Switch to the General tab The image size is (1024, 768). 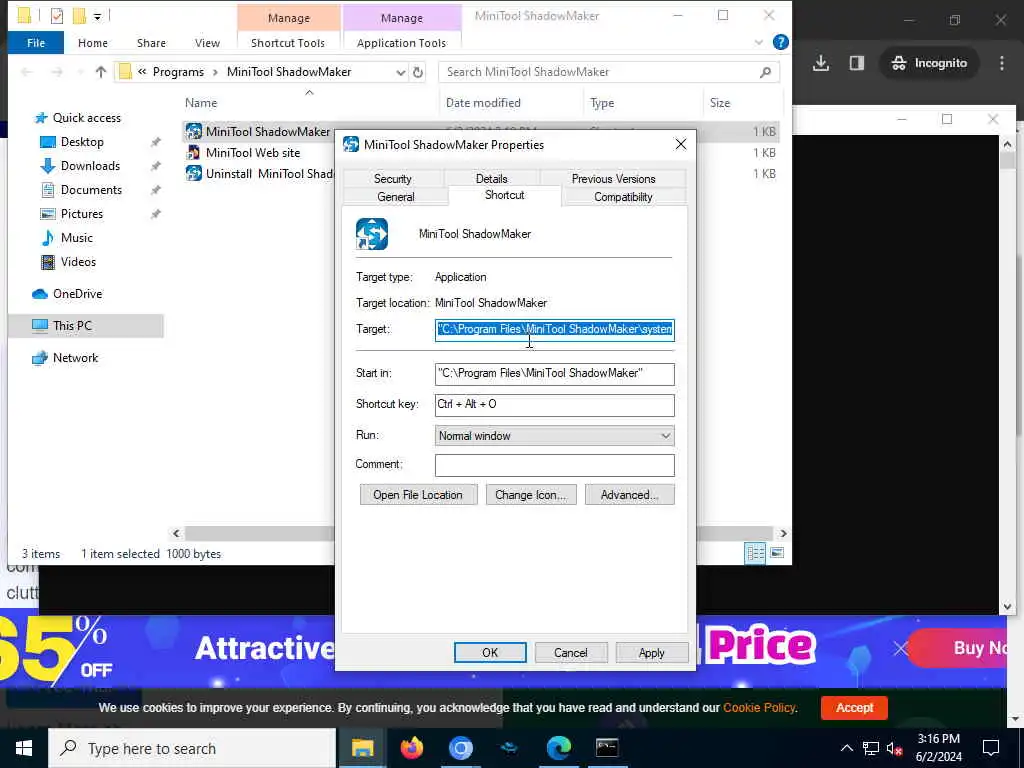pos(395,197)
